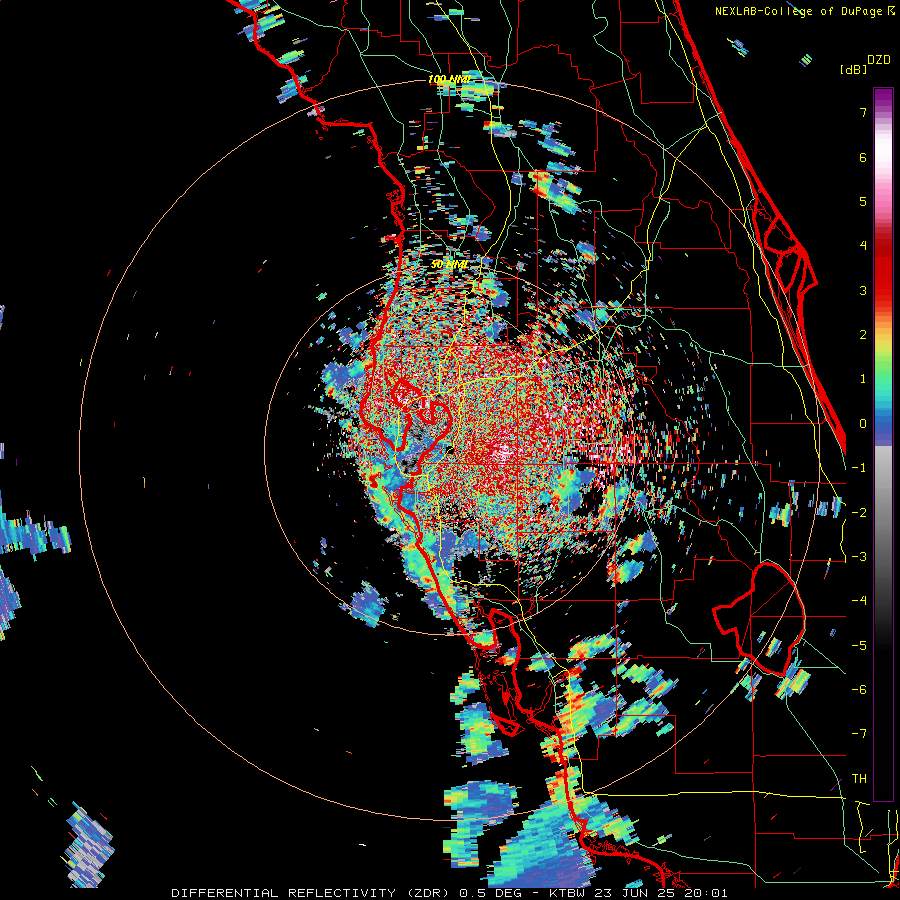Screen dimensions: 900x900
Task: Click the 50 NMI range ring label
Action: [449, 265]
